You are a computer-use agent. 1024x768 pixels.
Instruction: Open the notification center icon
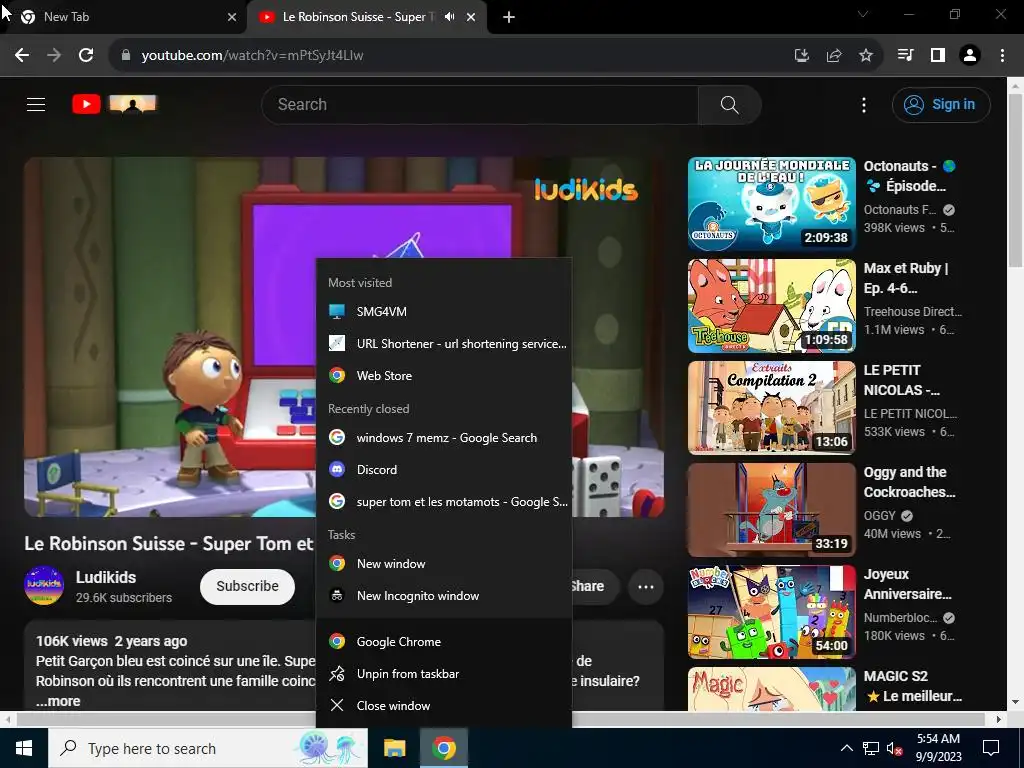tap(991, 748)
